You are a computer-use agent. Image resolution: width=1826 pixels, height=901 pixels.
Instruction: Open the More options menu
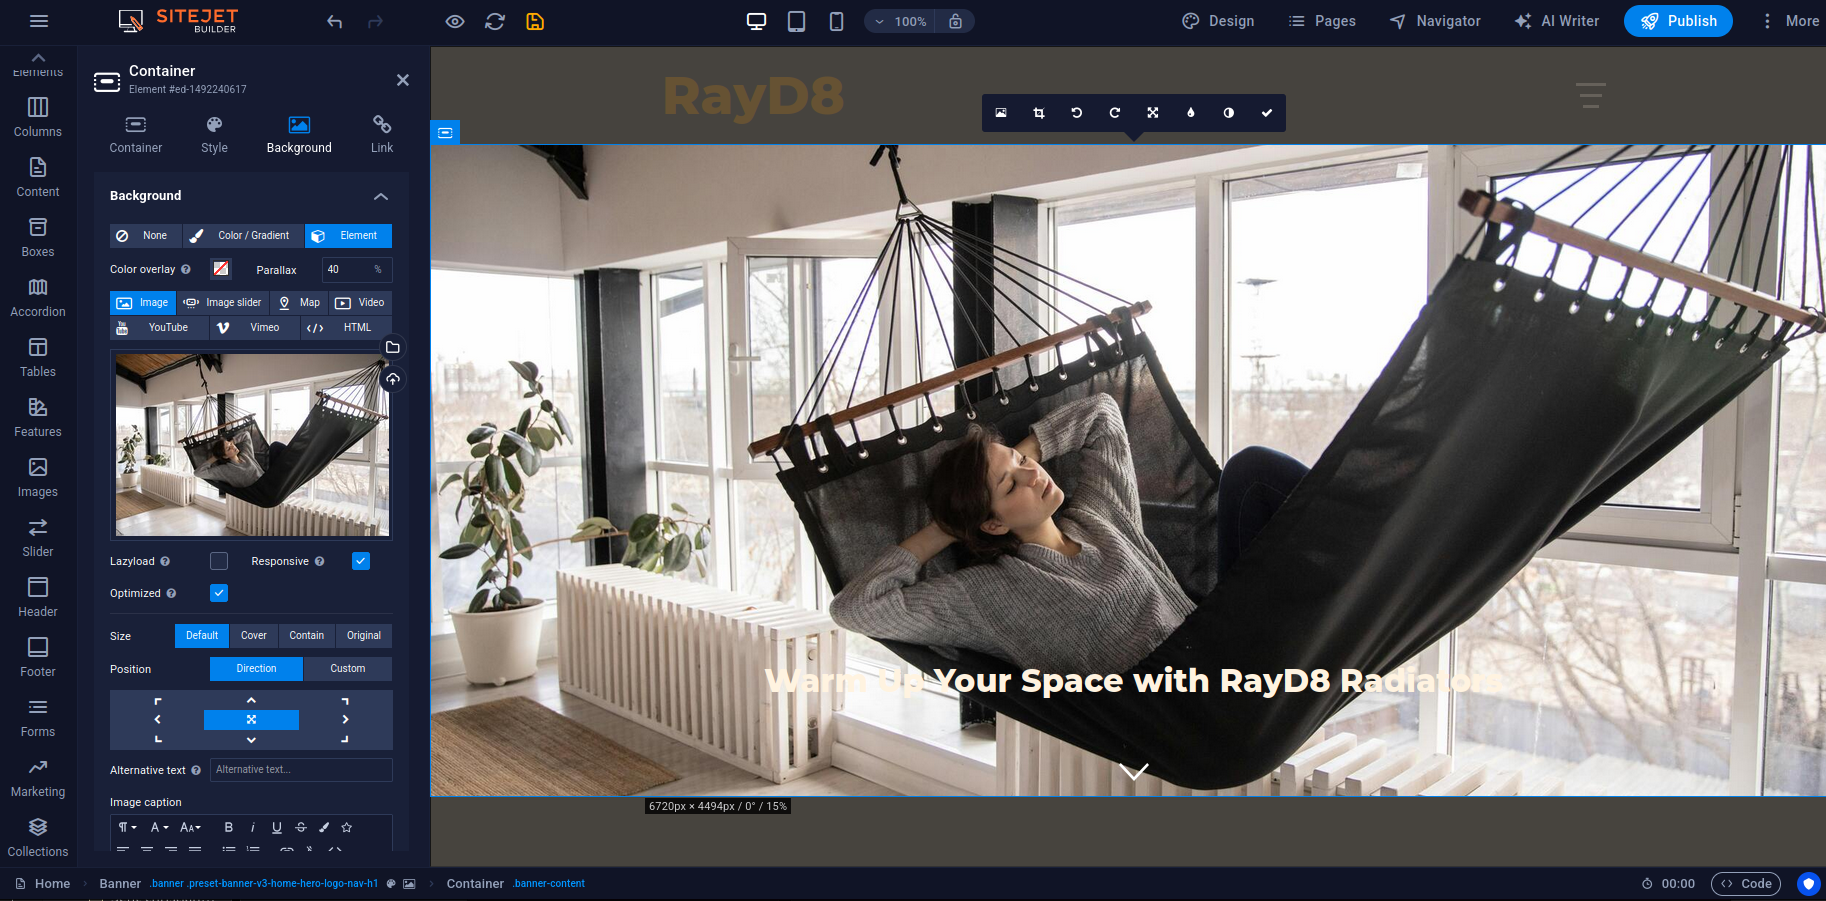coord(1789,21)
